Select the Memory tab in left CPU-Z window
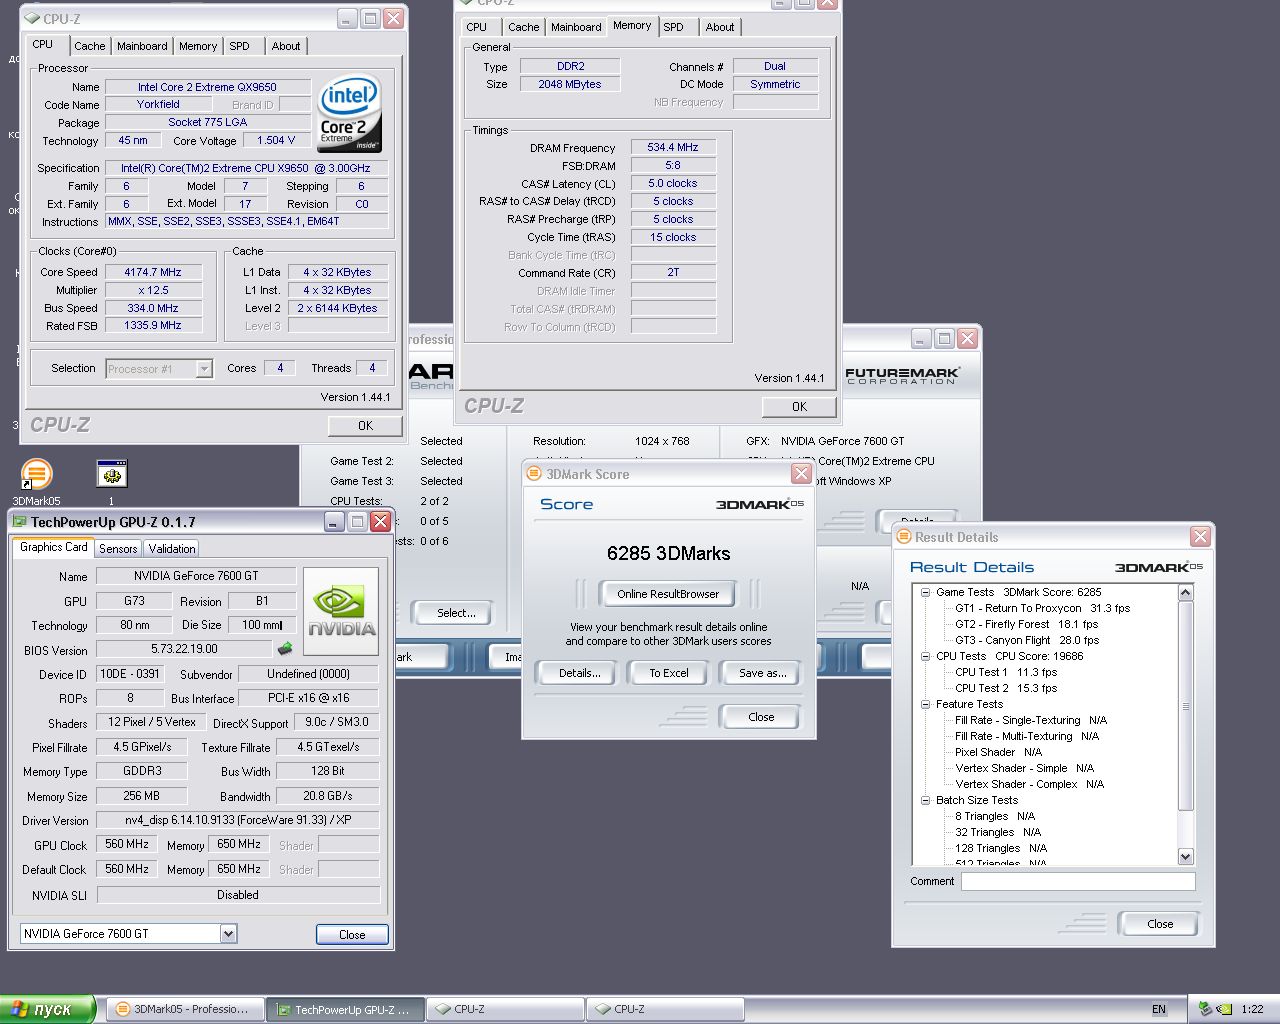 [198, 46]
